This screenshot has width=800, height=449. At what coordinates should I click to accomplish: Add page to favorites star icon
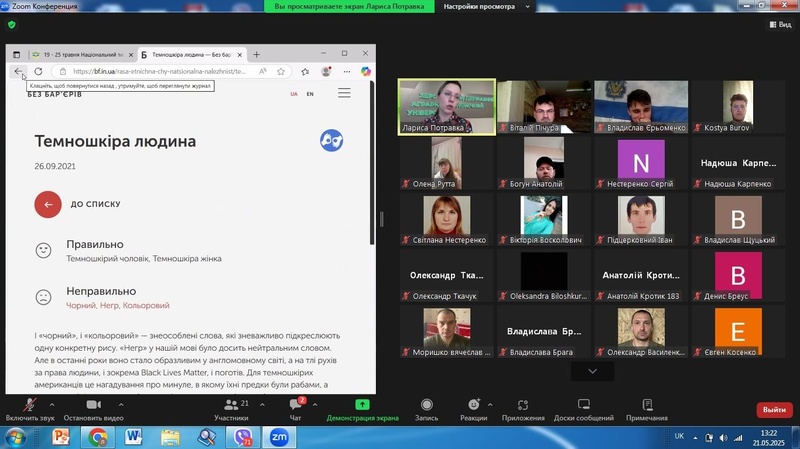coord(281,71)
